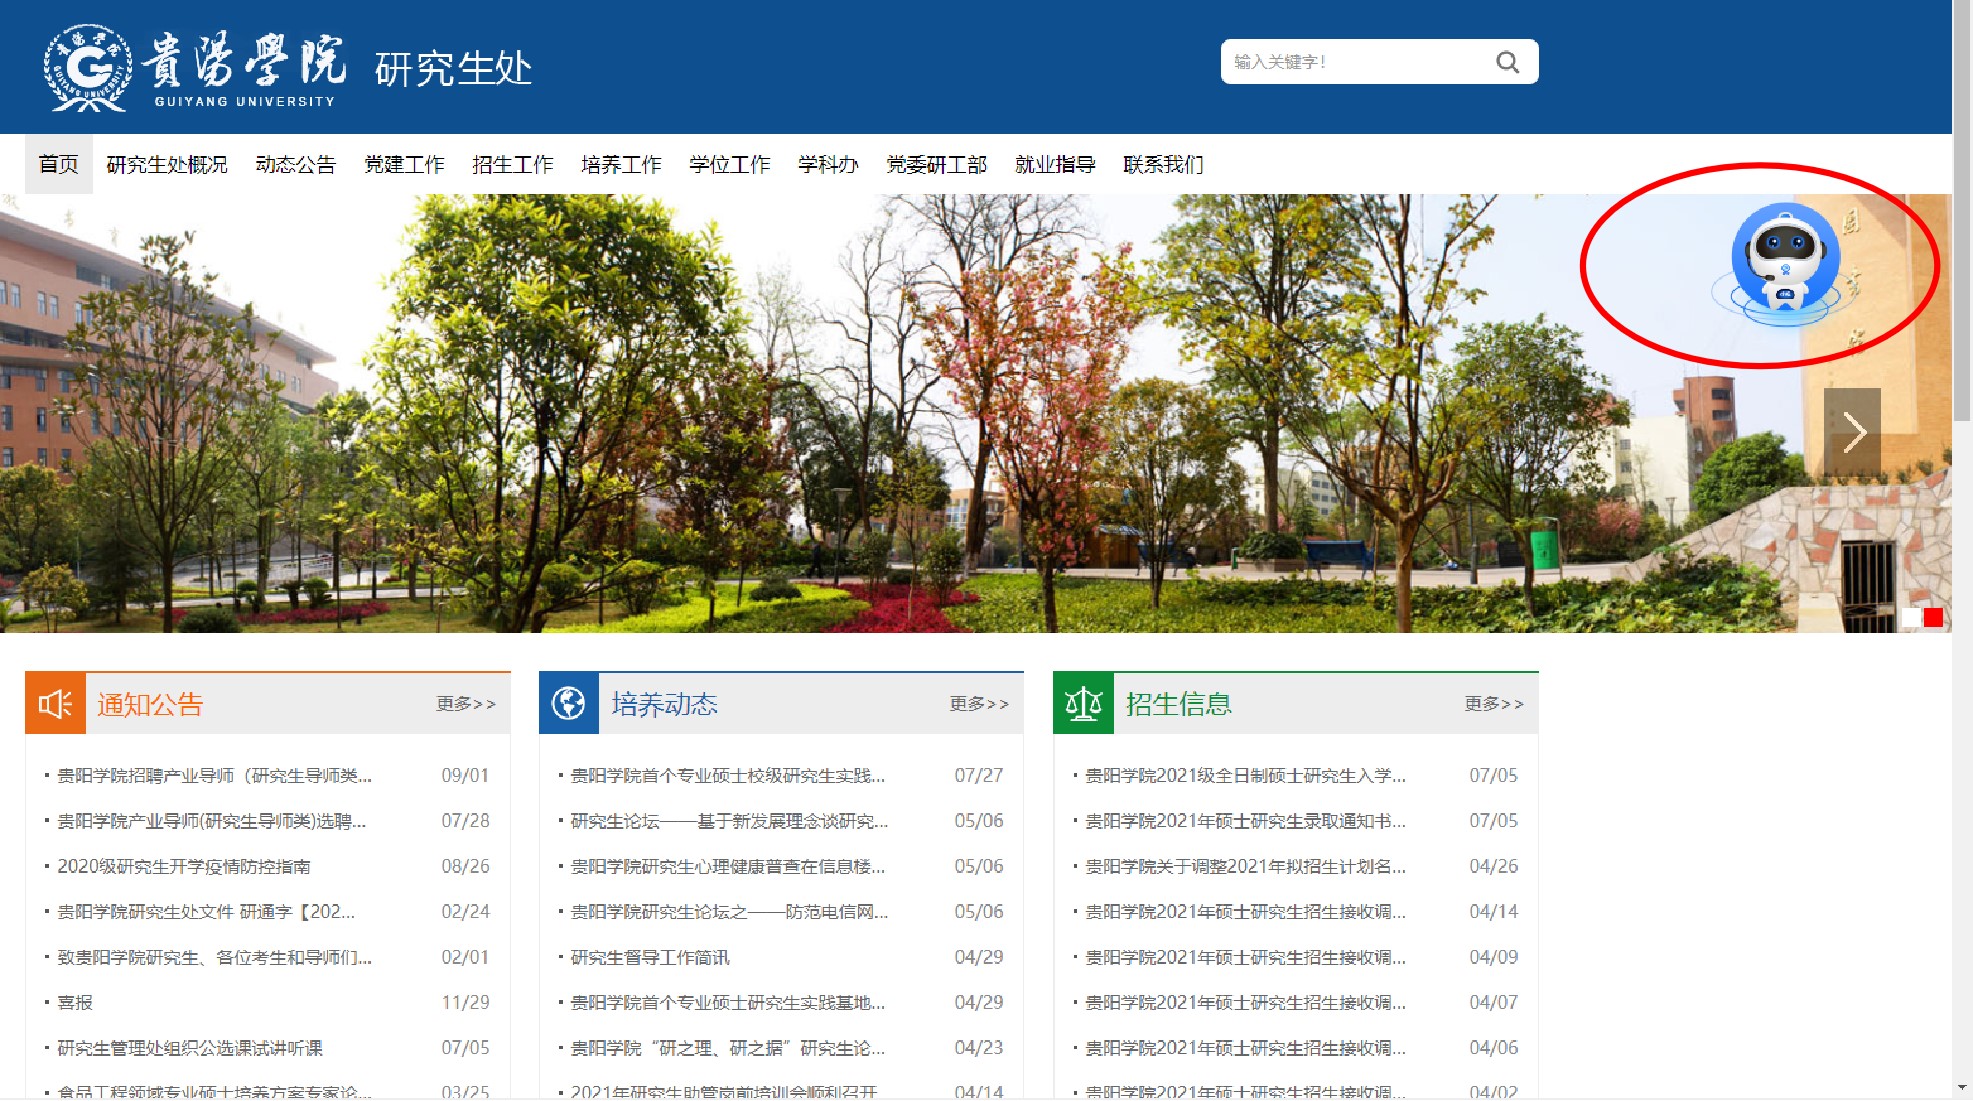Open the 研究生处概况 menu item
Screen dimensions: 1973x1101
(167, 165)
